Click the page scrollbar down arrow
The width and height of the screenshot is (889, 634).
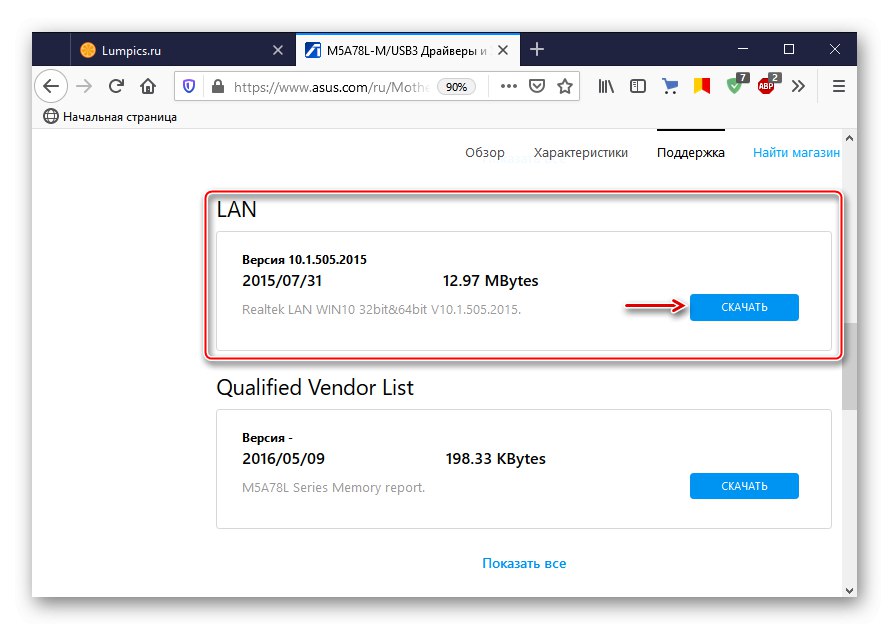(x=849, y=590)
